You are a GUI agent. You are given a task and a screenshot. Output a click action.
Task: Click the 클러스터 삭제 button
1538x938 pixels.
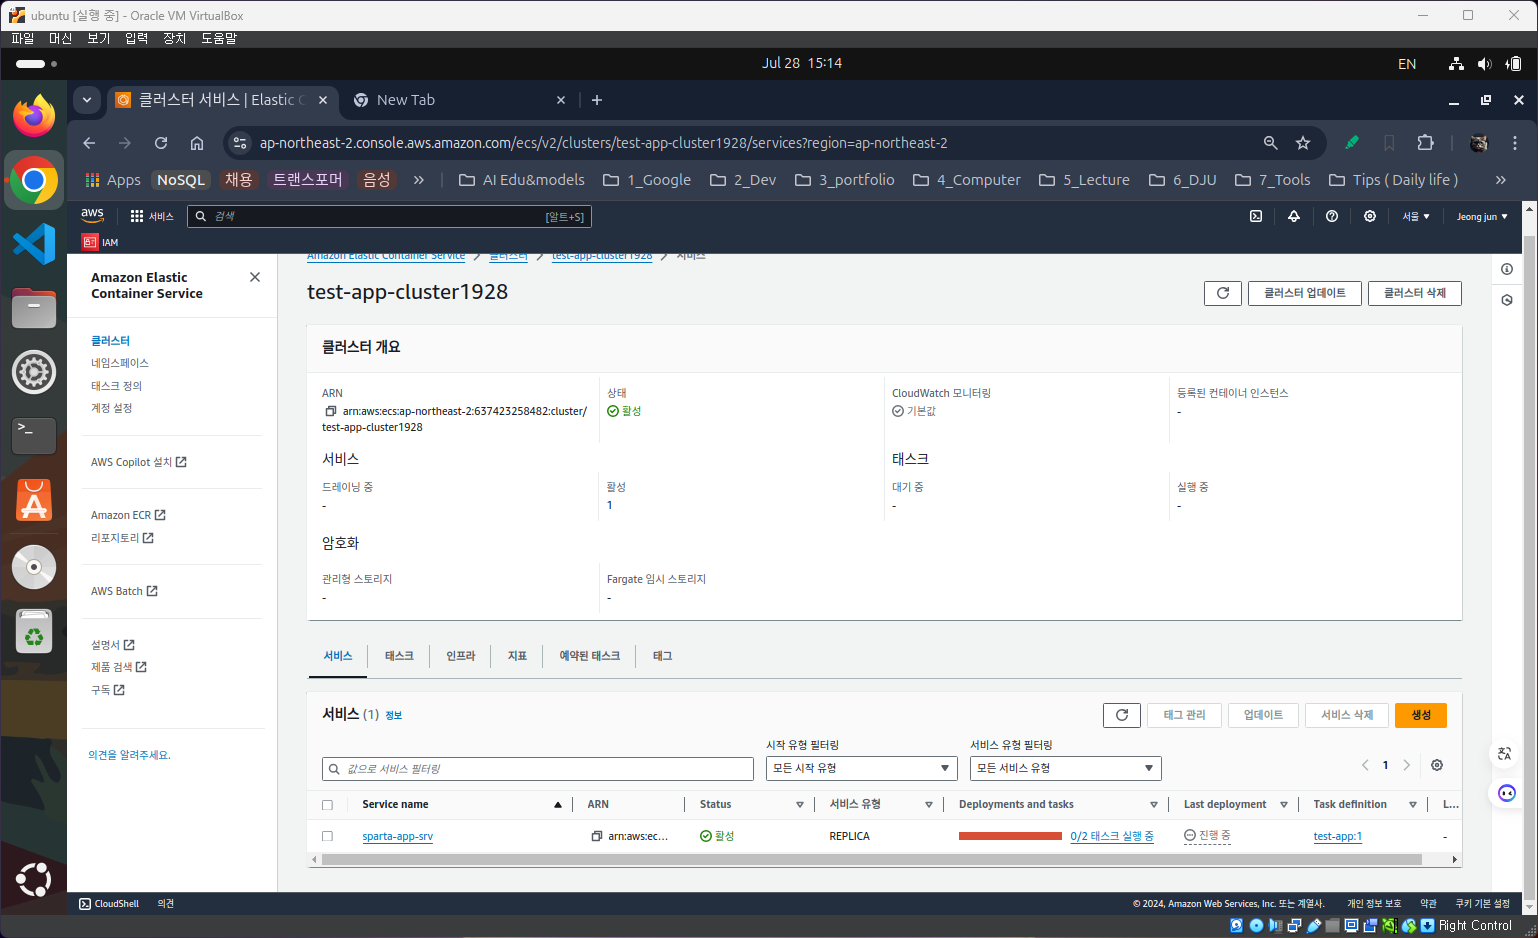(1414, 293)
